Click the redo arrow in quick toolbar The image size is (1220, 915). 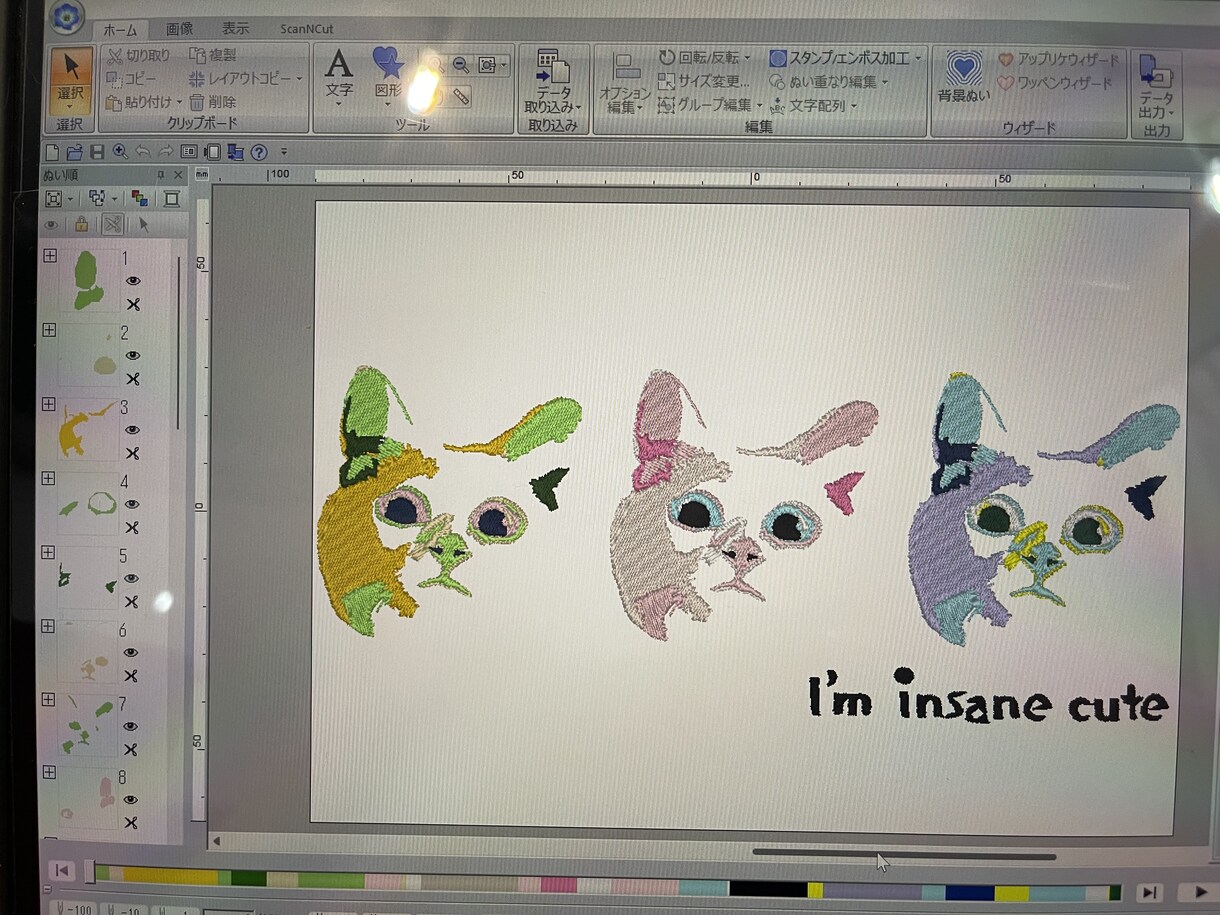(166, 152)
